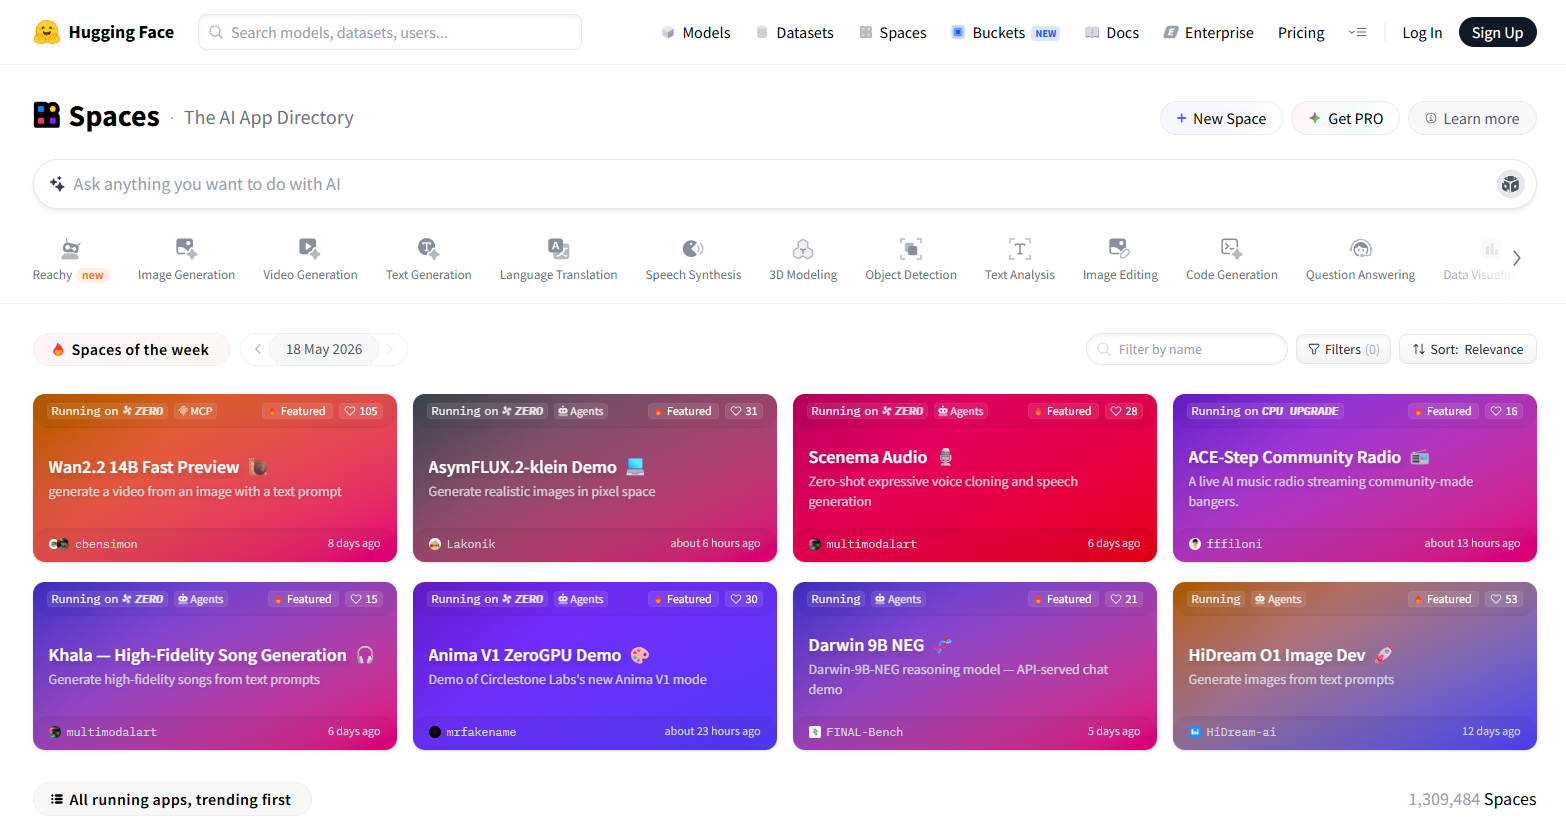This screenshot has height=832, width=1566.
Task: Select Object Detection category icon
Action: pos(911,248)
